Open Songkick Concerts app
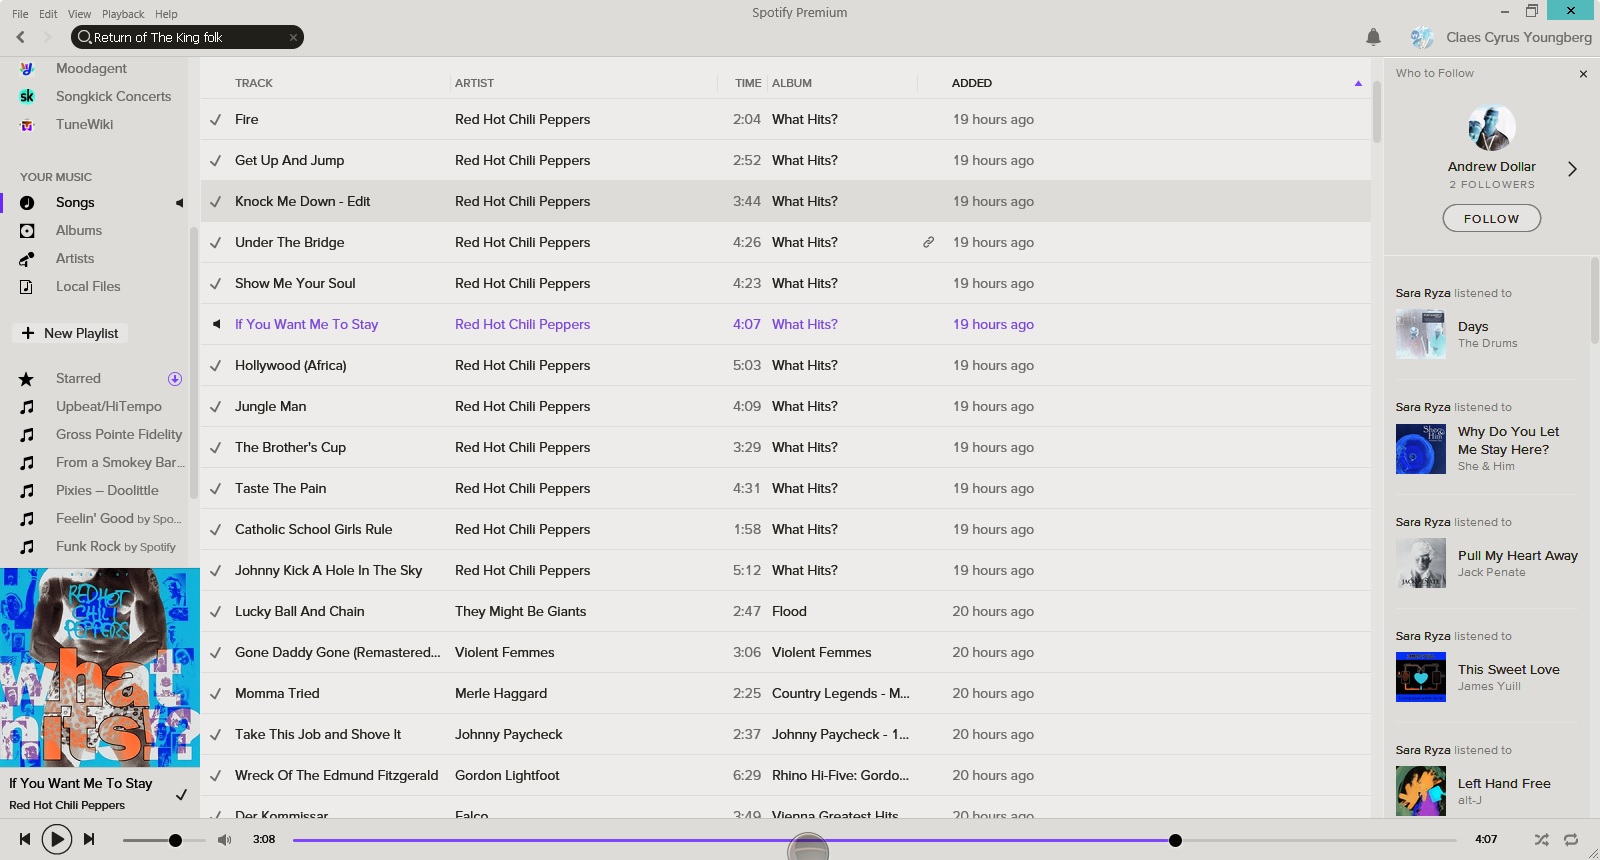 [113, 96]
